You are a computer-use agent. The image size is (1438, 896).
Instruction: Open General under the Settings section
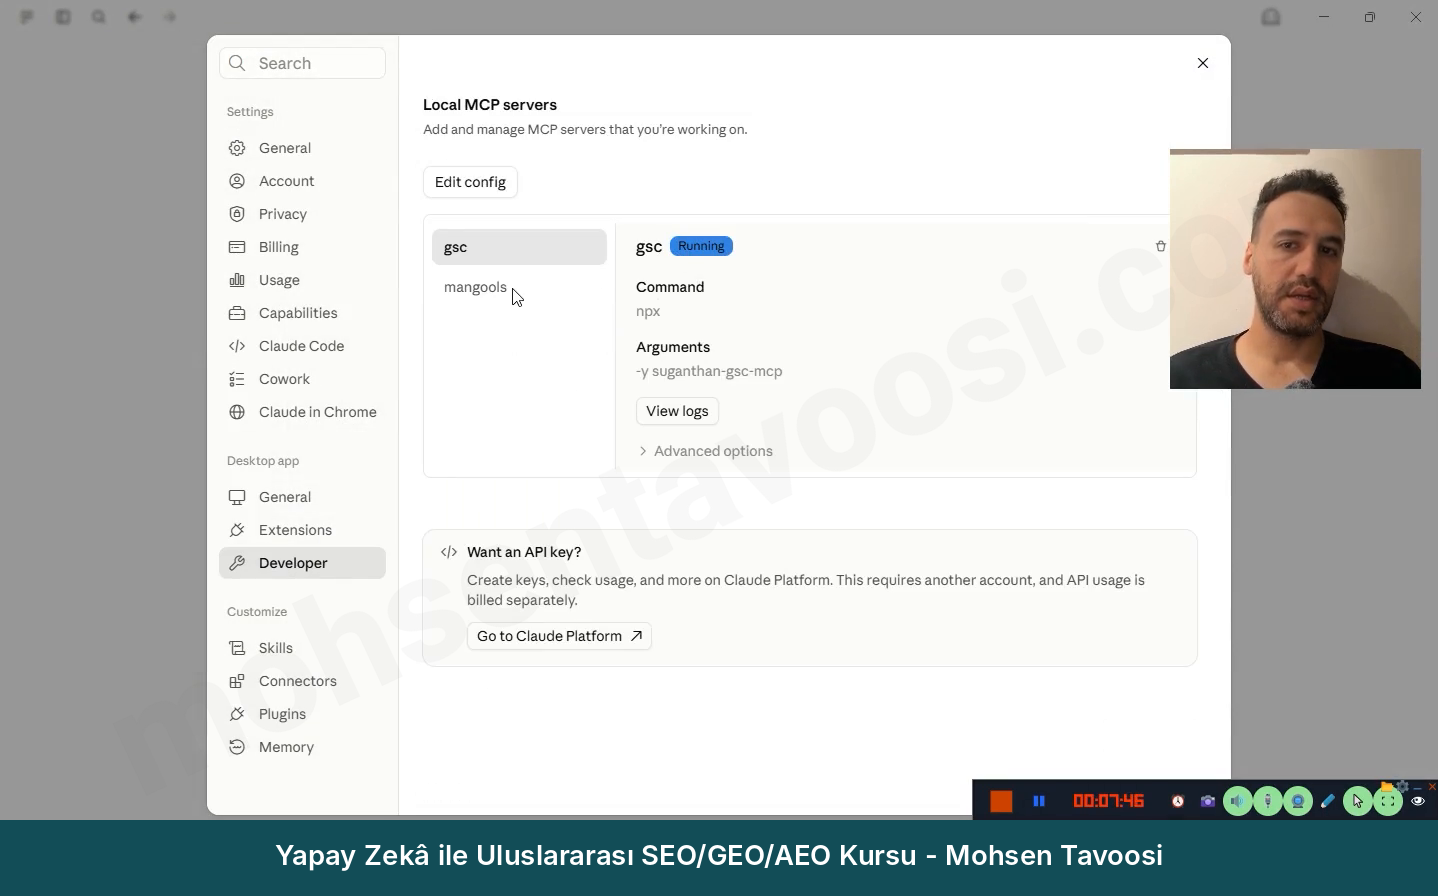302,148
